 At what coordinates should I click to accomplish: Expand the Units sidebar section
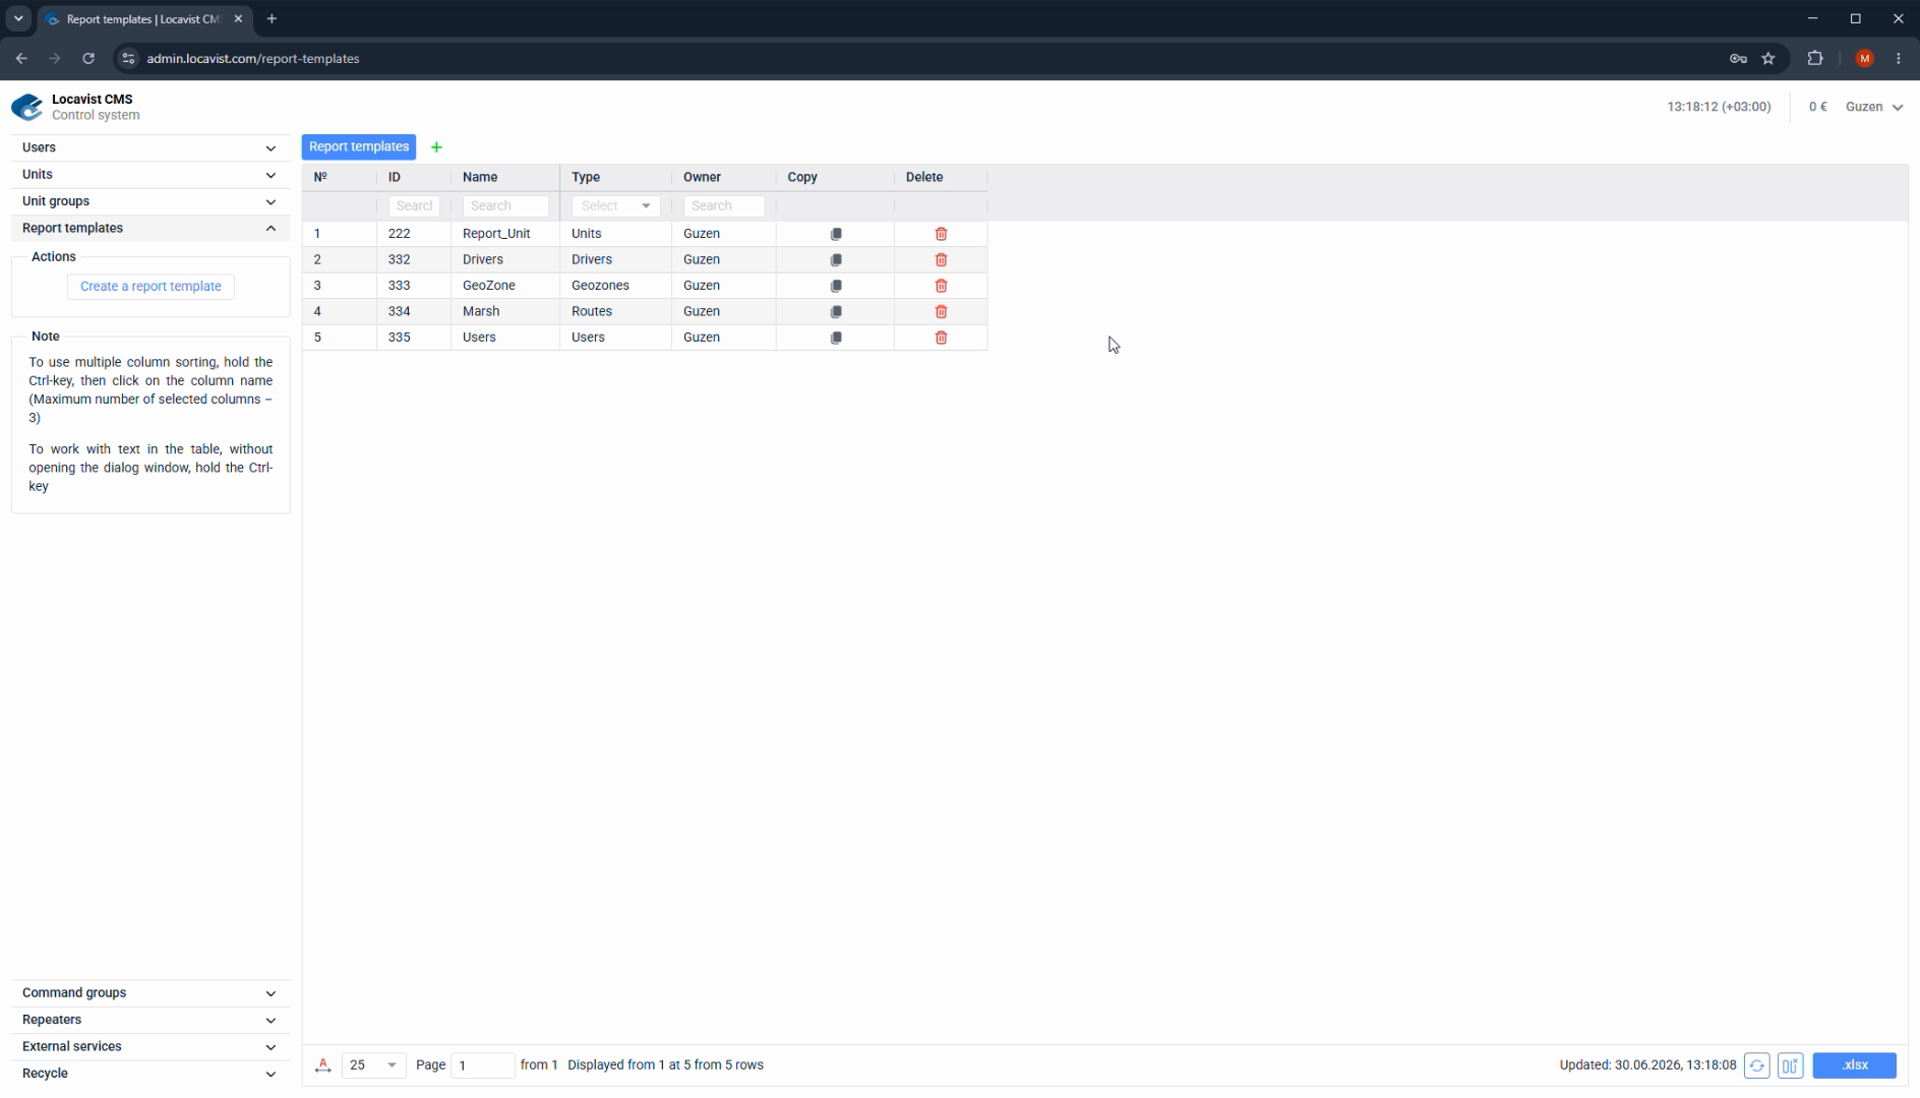click(150, 175)
